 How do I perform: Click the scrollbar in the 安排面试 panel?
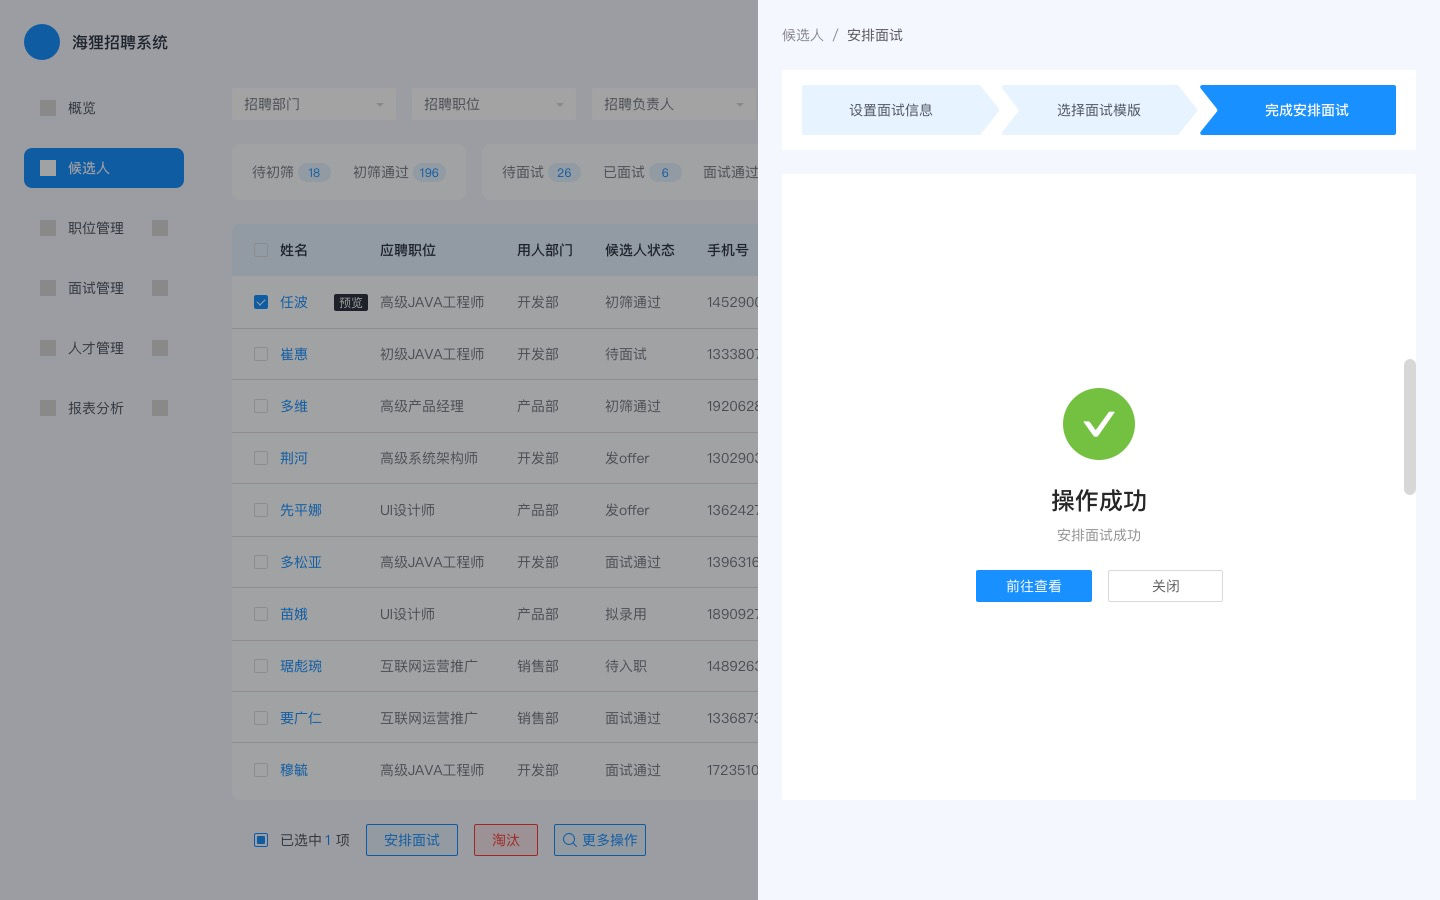1410,427
